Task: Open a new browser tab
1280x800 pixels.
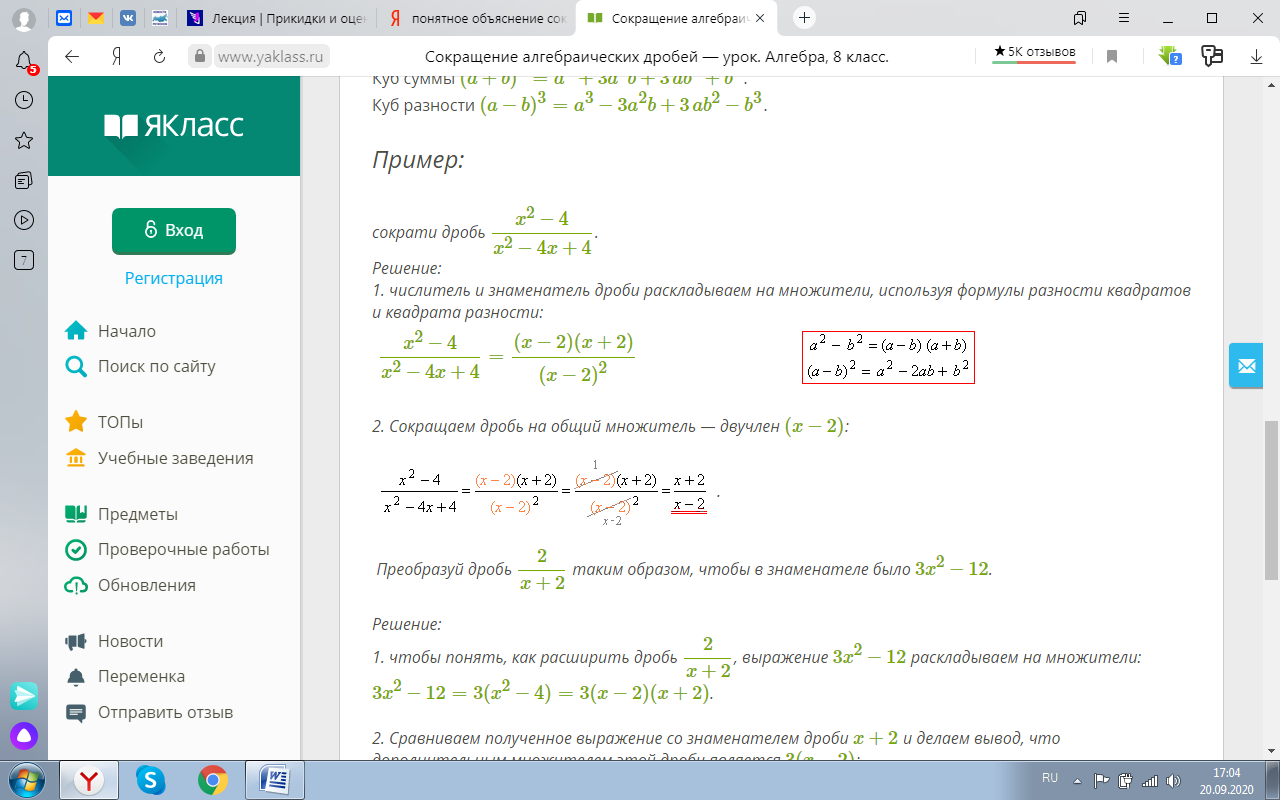Action: pos(804,18)
